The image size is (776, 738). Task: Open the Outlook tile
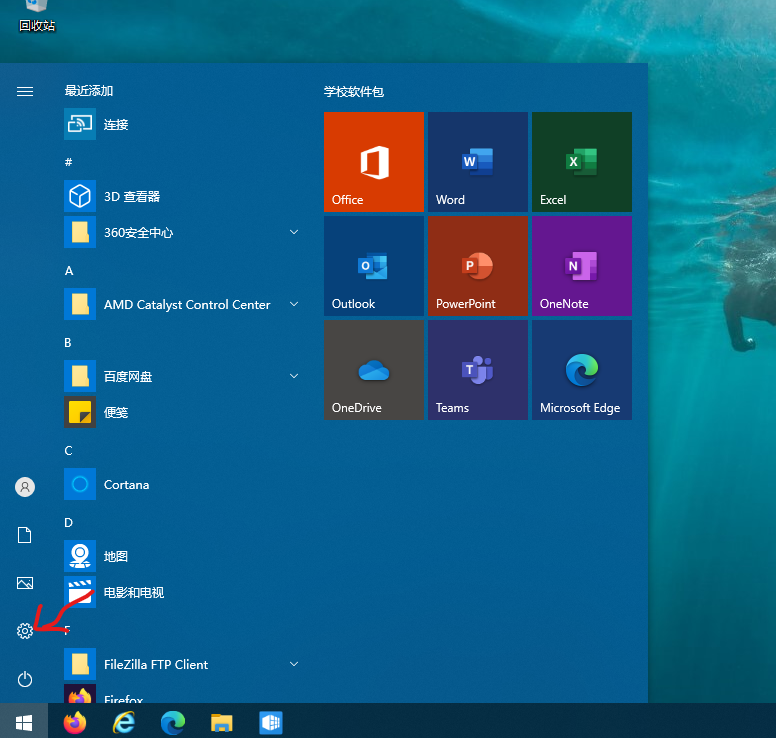(x=374, y=266)
